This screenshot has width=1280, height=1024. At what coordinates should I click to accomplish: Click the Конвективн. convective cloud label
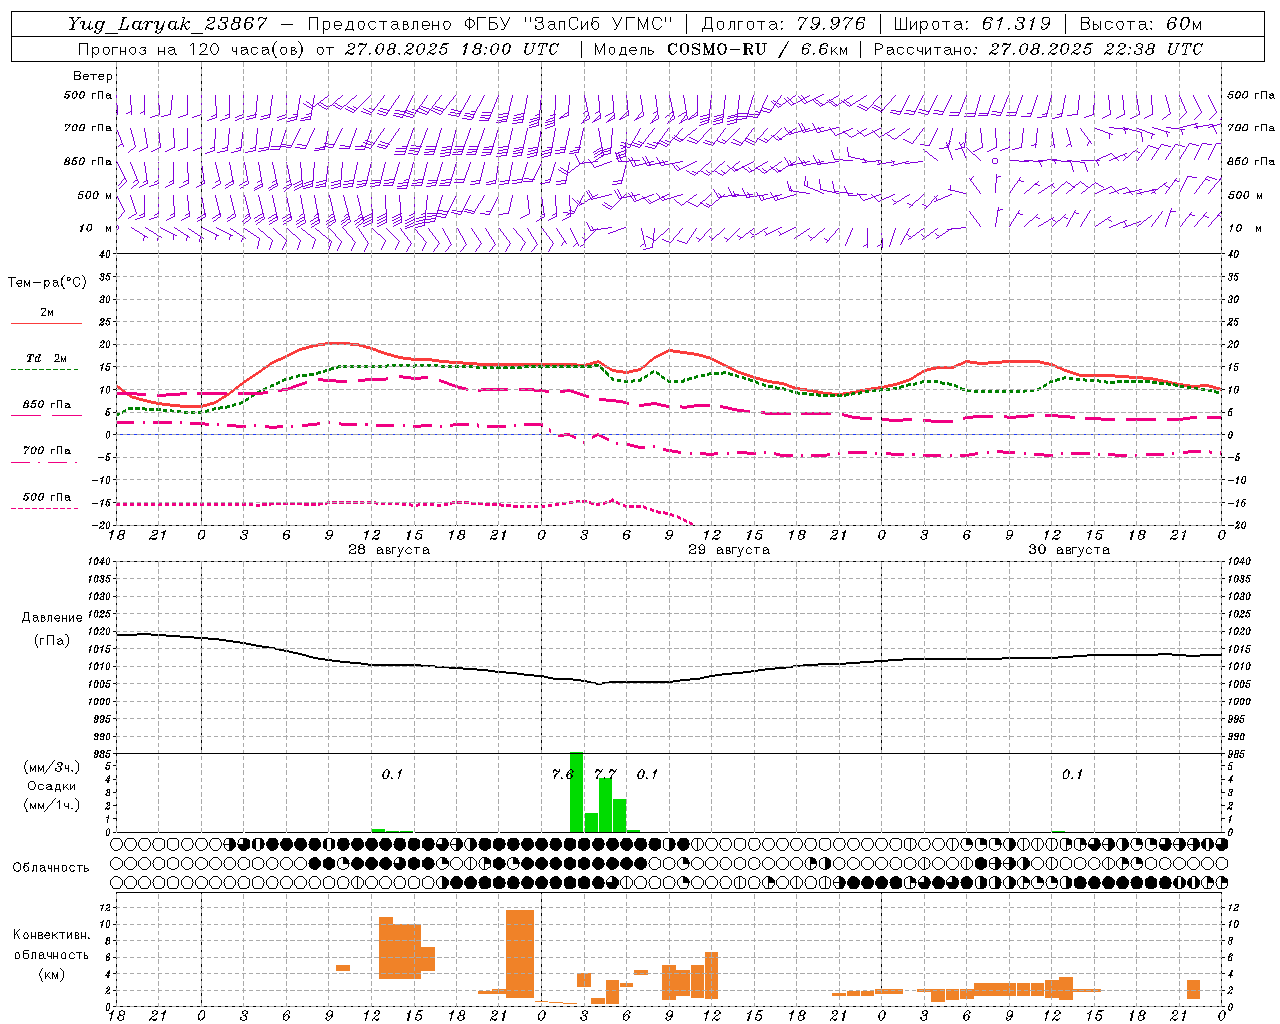(x=51, y=935)
